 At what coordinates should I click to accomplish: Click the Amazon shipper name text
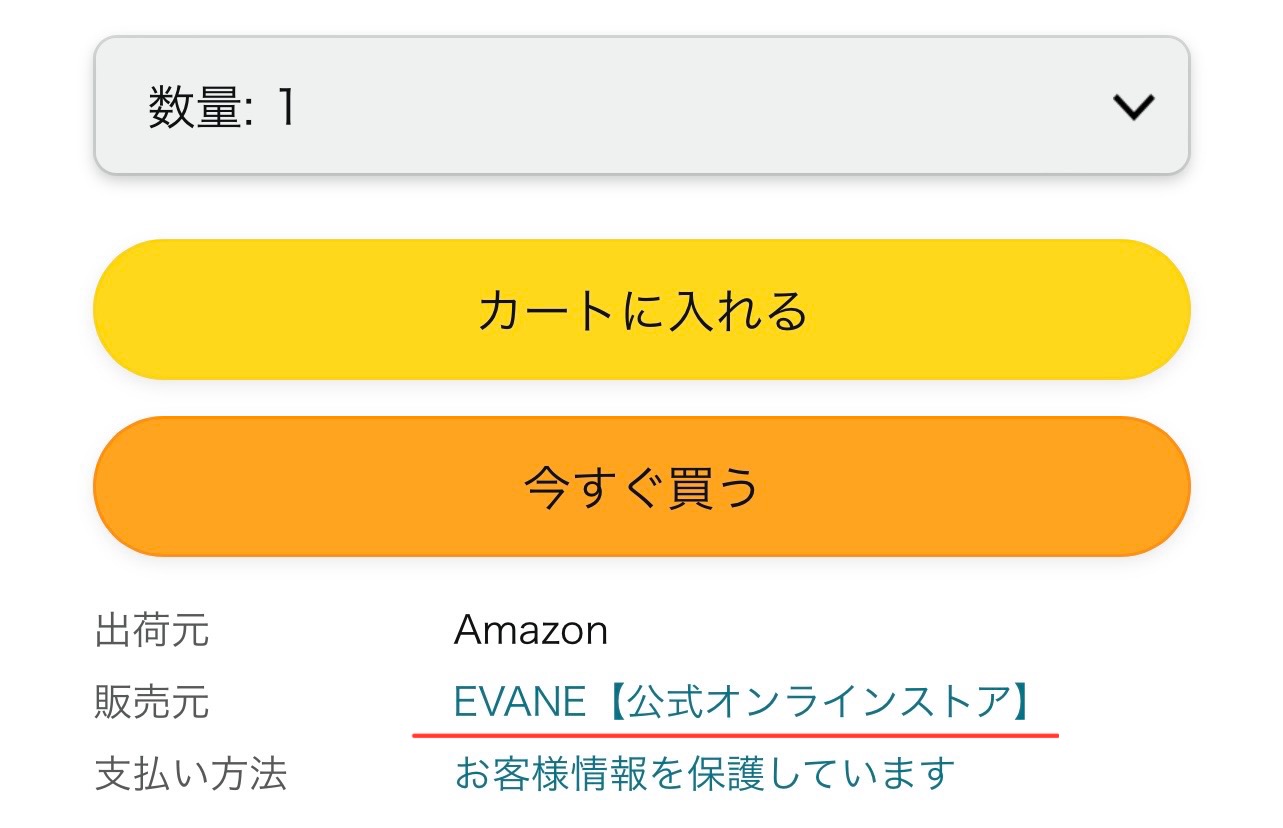tap(530, 631)
